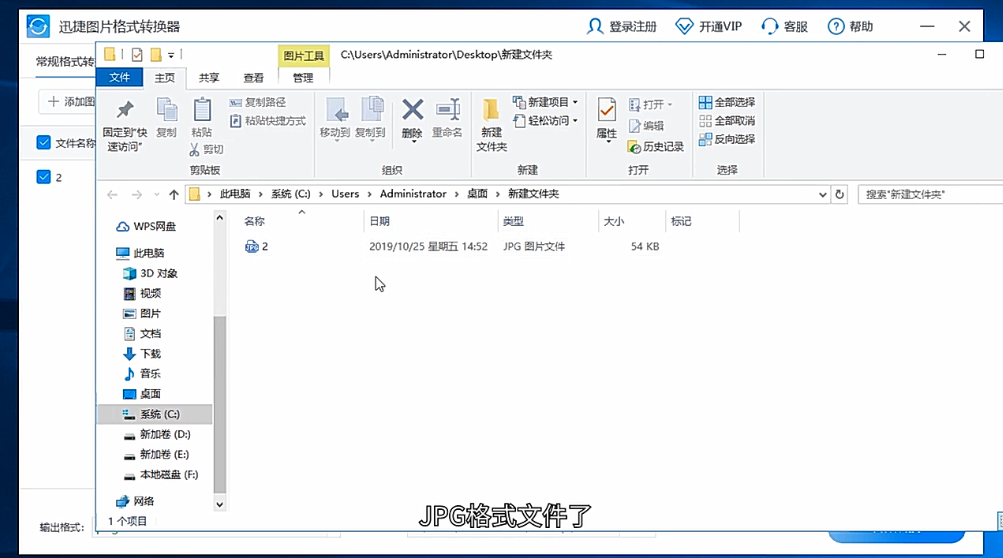Click 开通VIP in converter title bar
1003x558 pixels.
point(709,26)
